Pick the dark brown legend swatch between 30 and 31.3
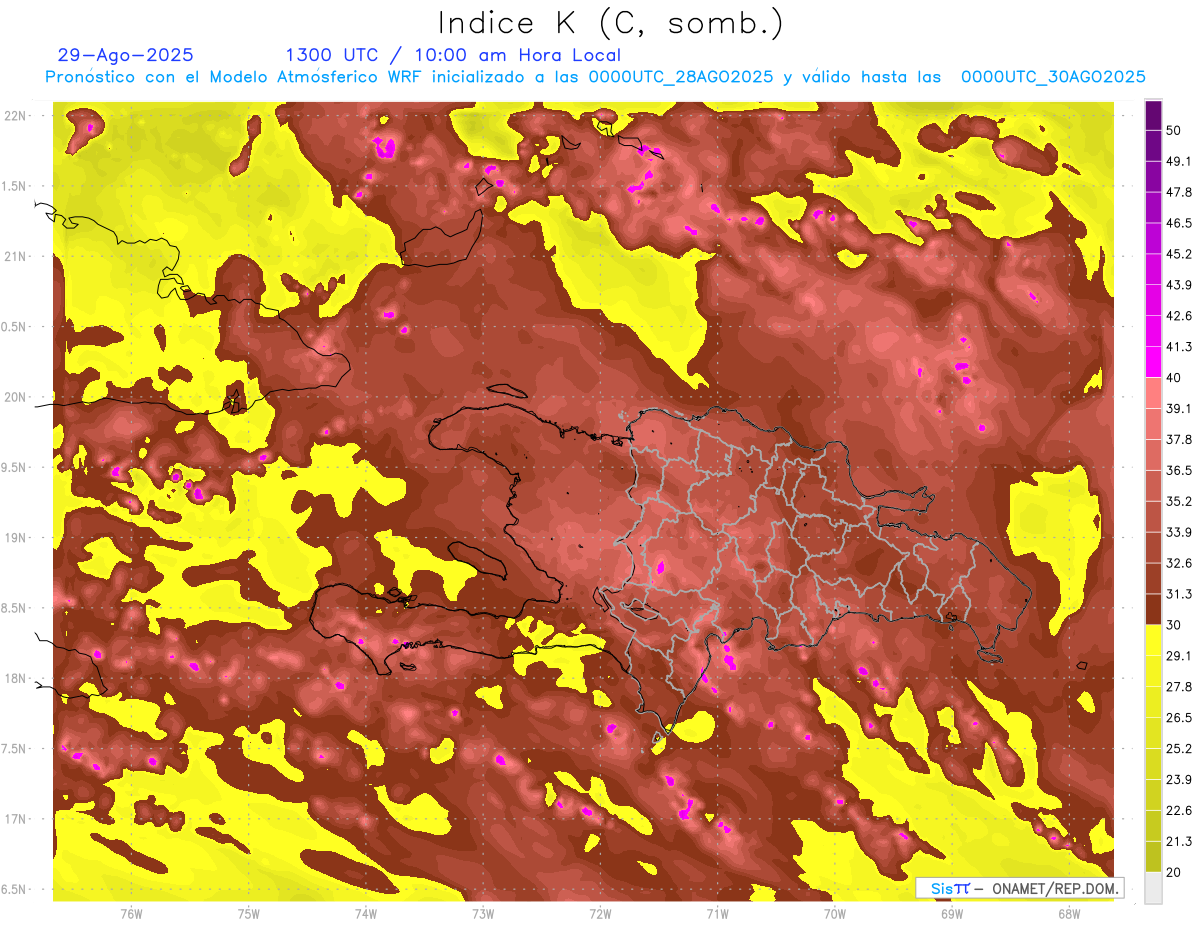 1153,610
